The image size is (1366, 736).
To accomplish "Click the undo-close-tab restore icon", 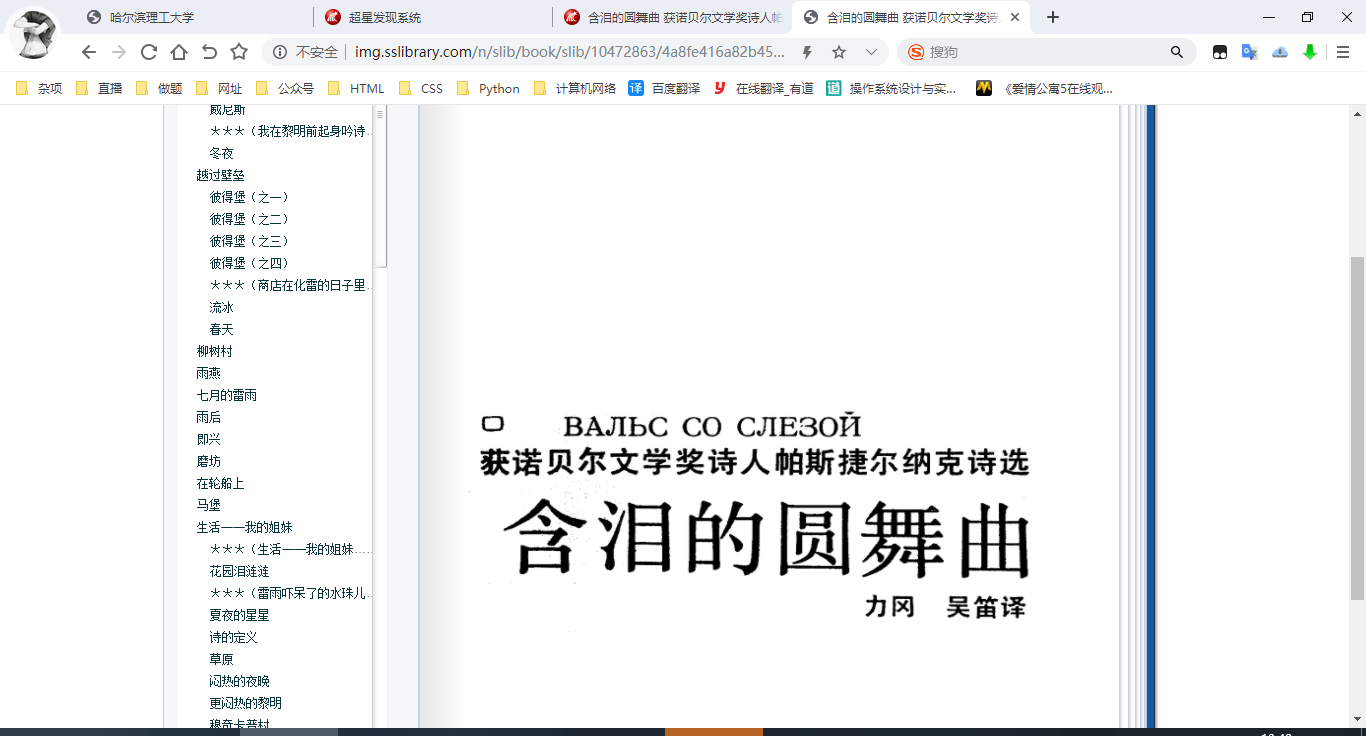I will tap(209, 52).
